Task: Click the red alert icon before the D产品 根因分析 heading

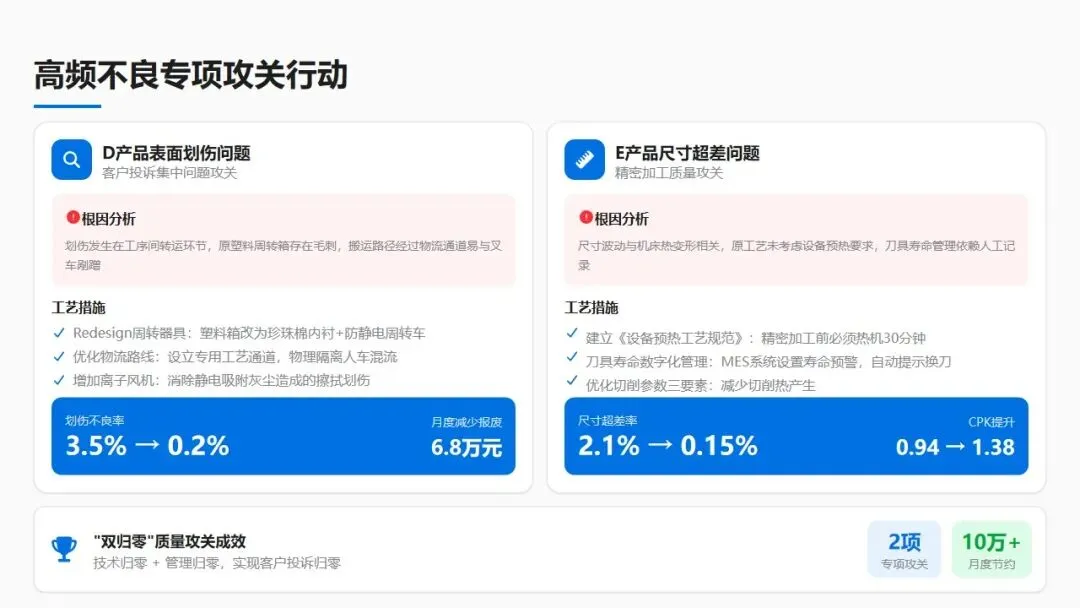Action: point(73,218)
